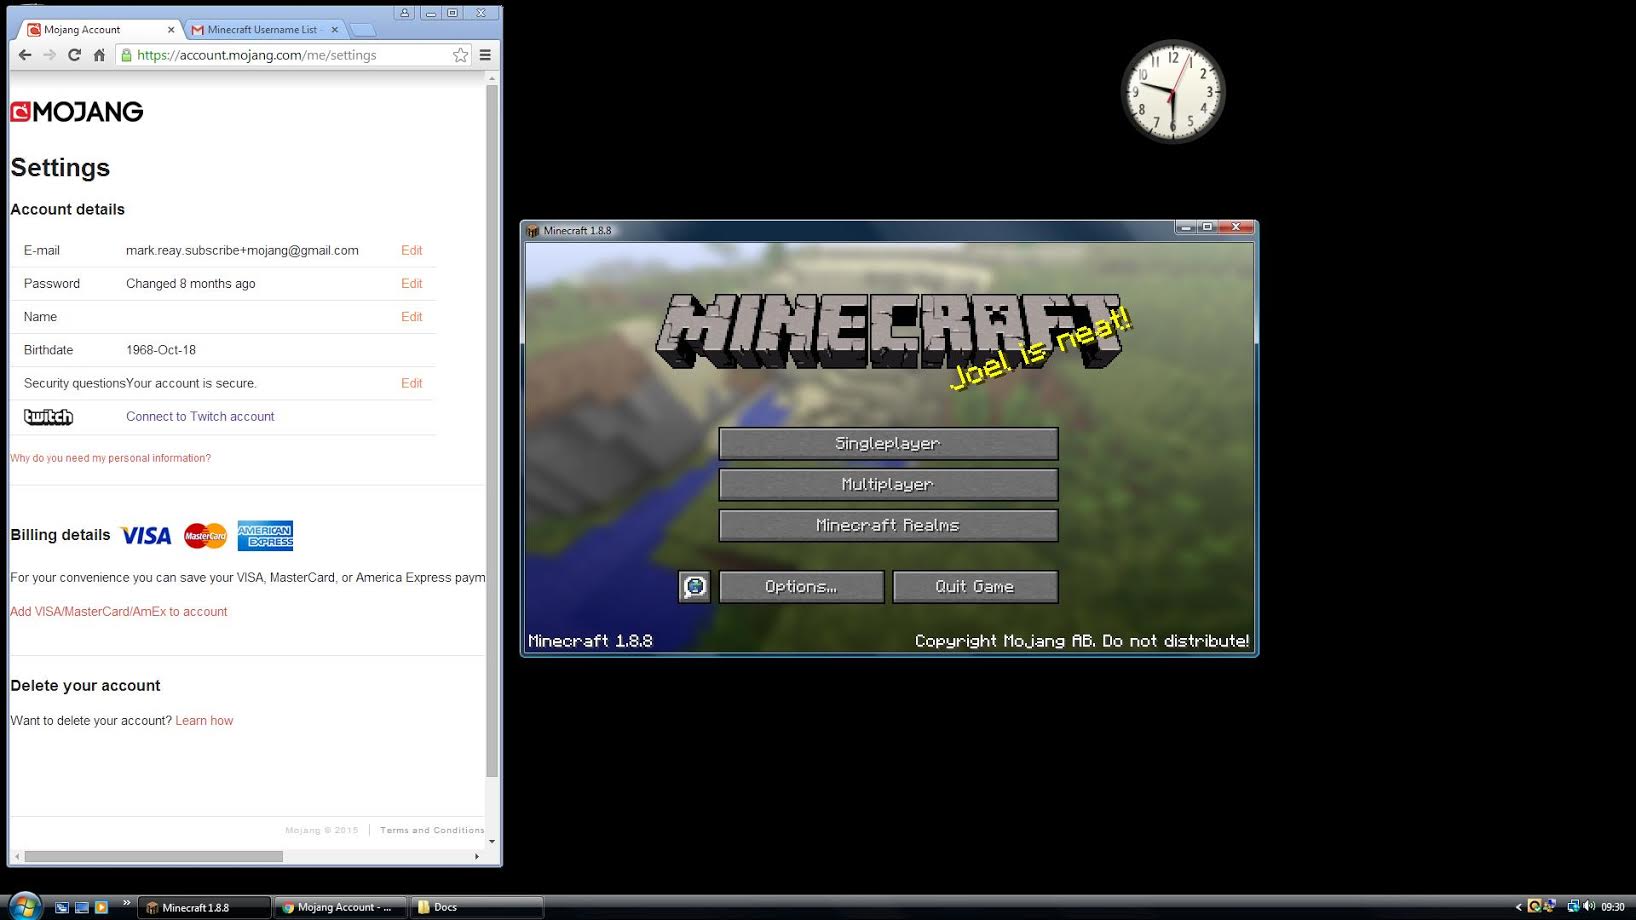The width and height of the screenshot is (1636, 920).
Task: Click the Chrome home icon
Action: click(99, 55)
